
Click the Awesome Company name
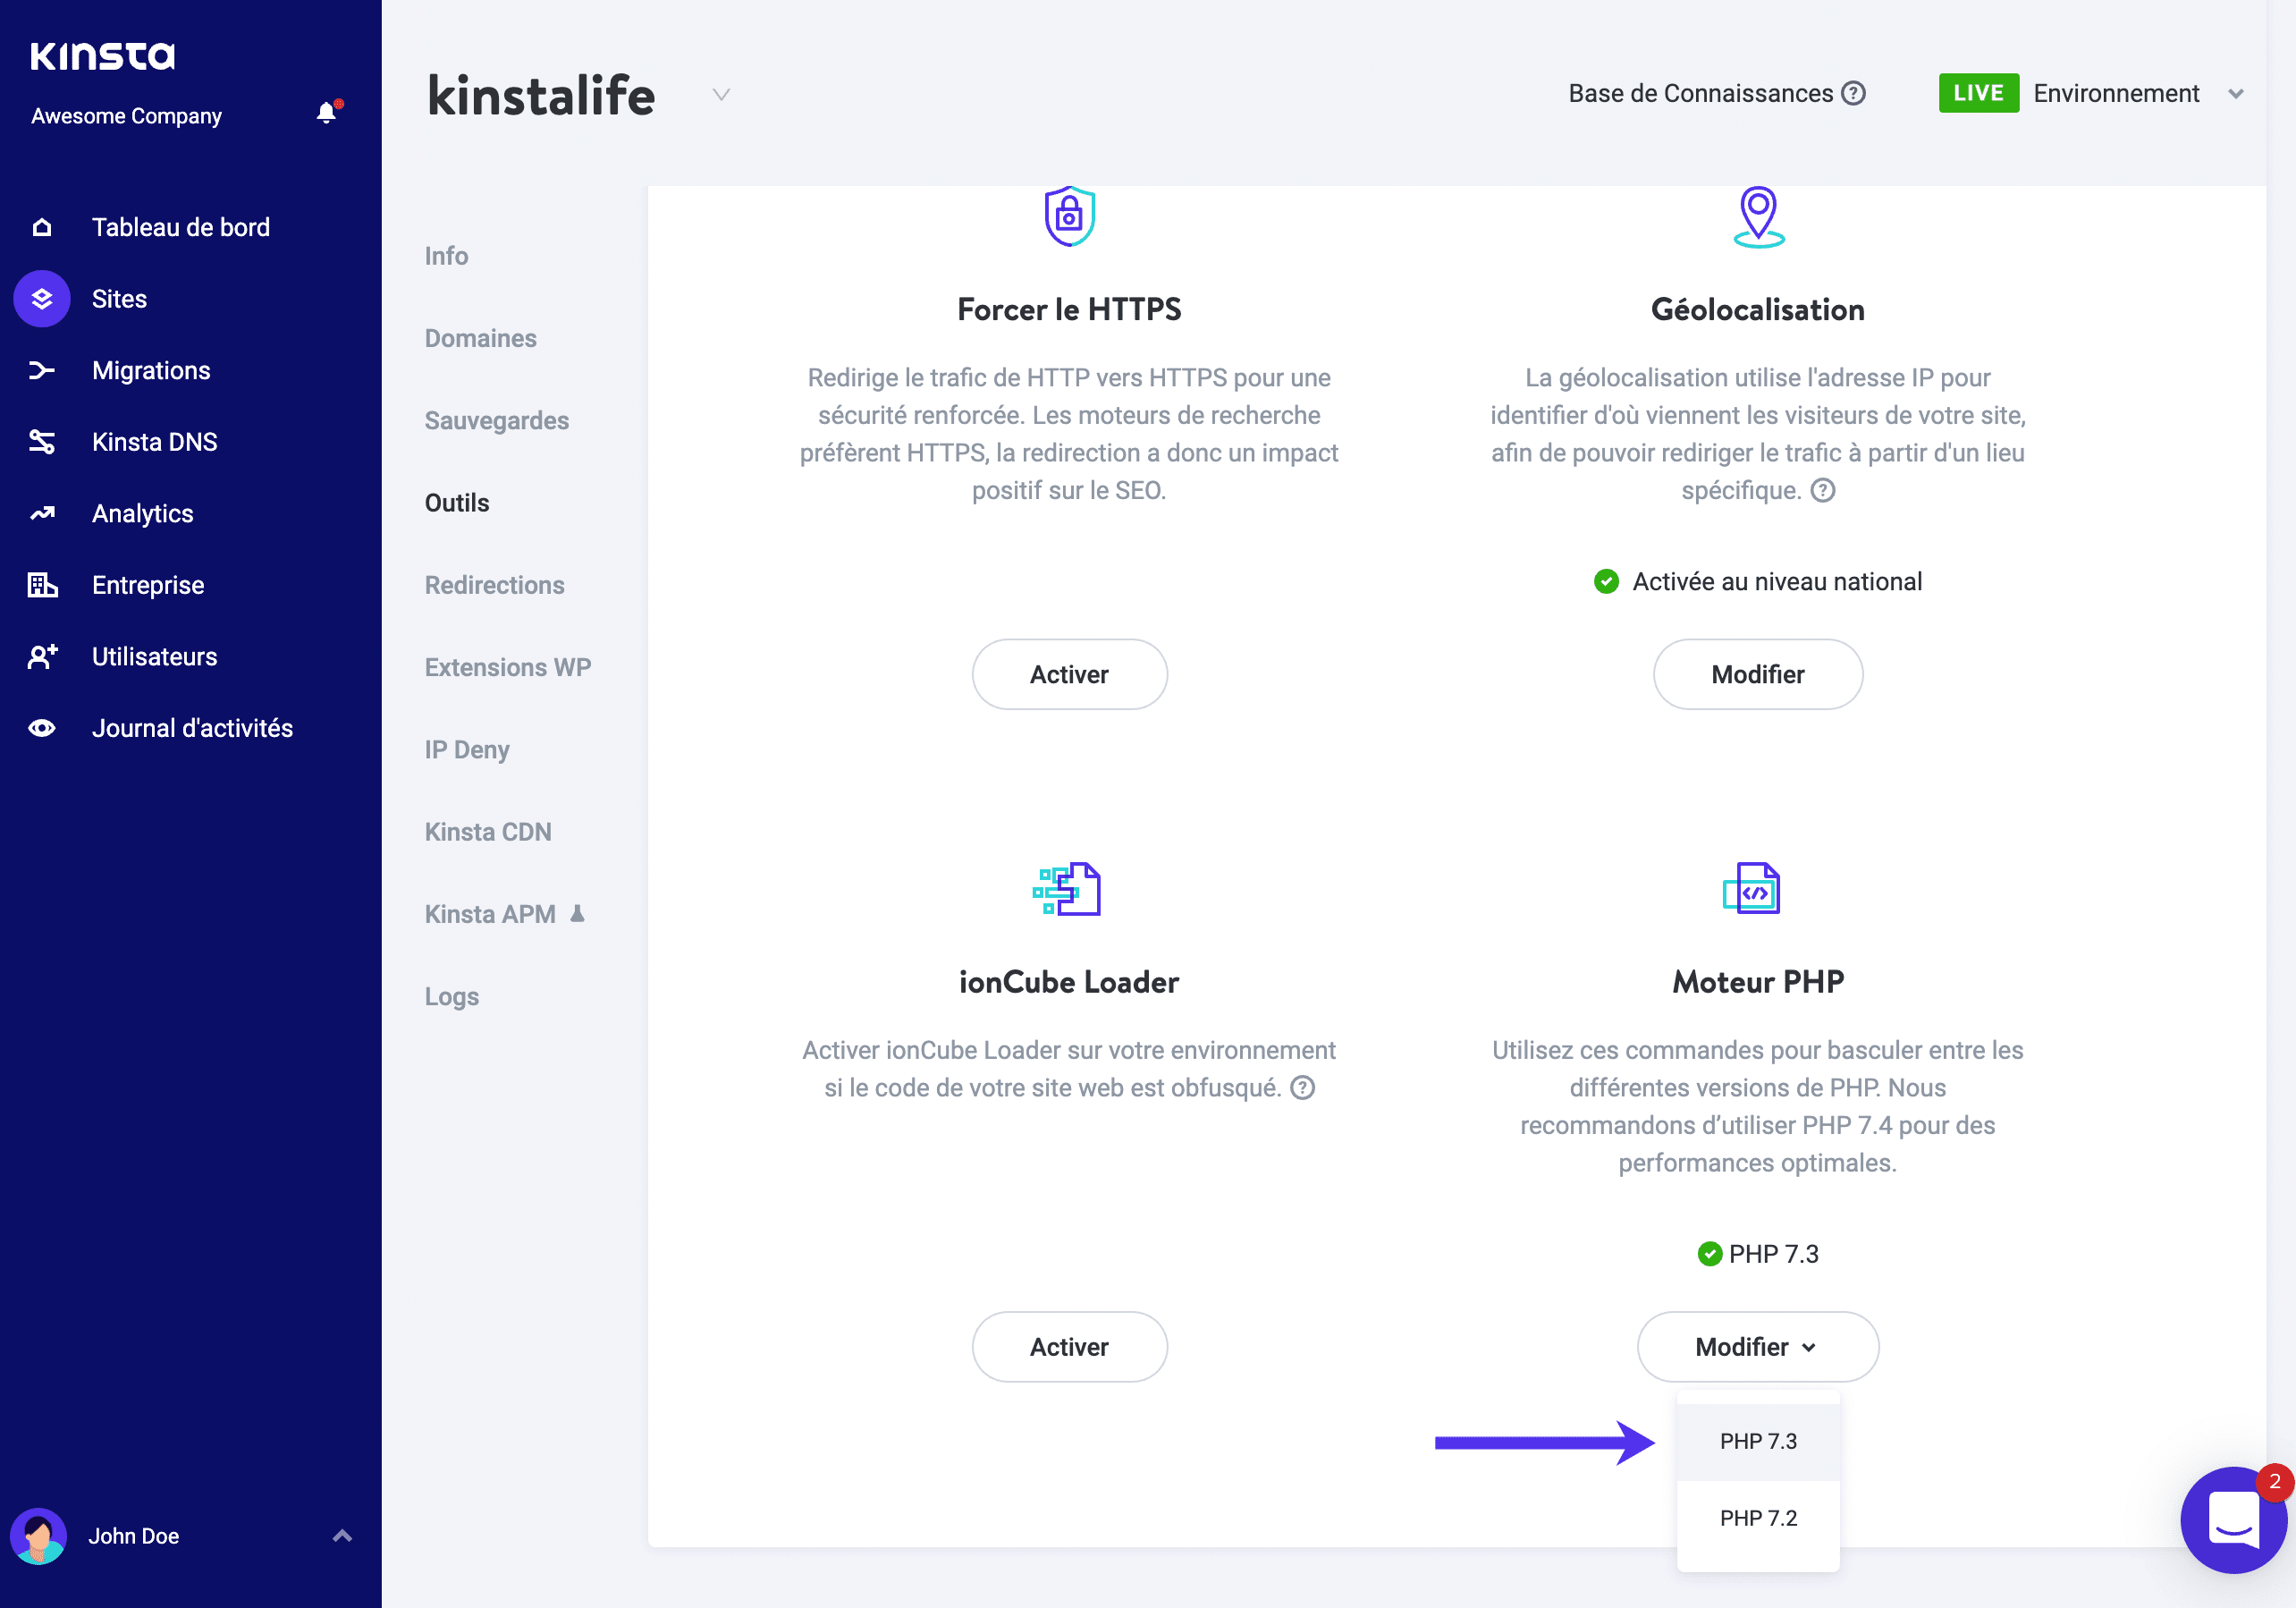(126, 116)
